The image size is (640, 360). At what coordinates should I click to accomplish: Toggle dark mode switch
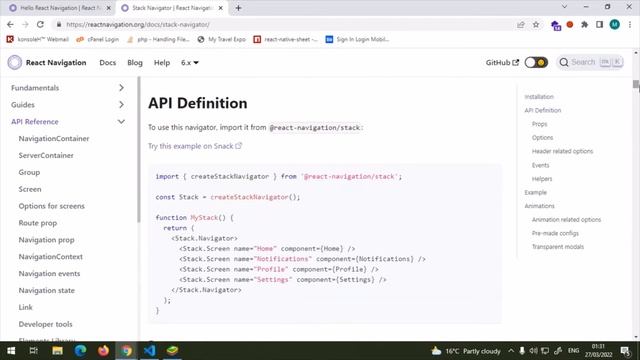536,62
